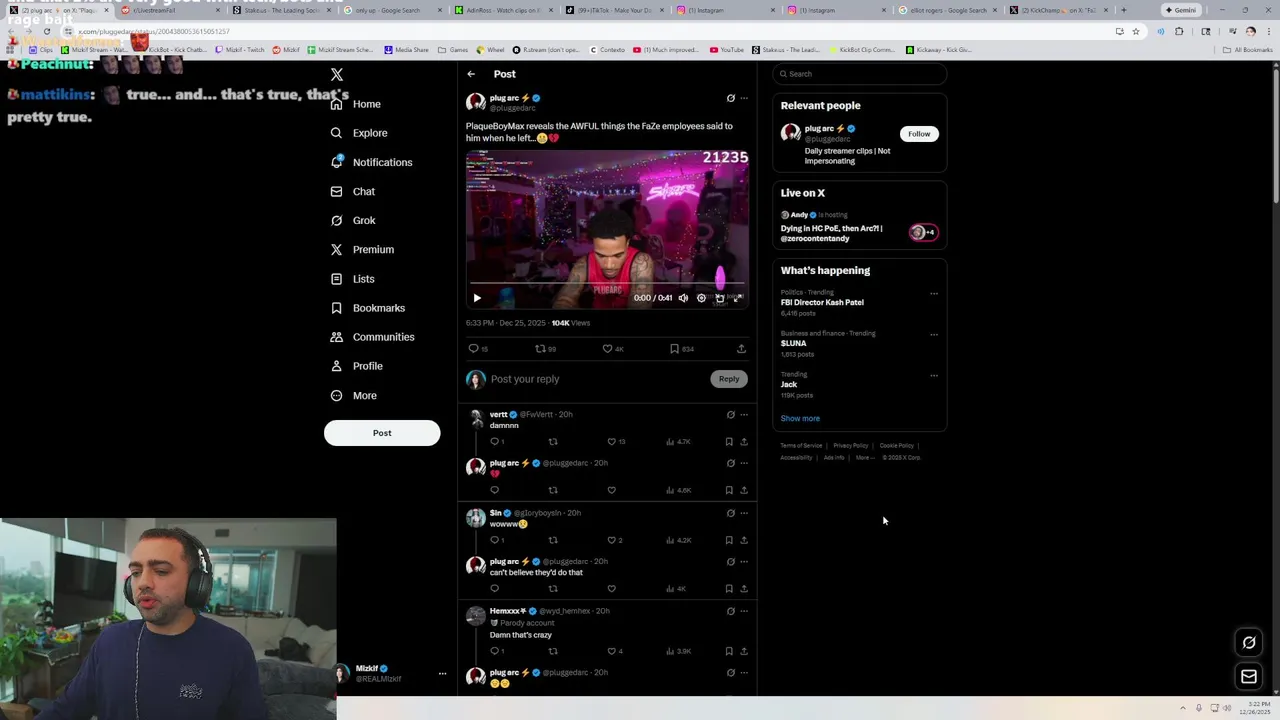The width and height of the screenshot is (1280, 720).
Task: Open Terms of Service footer link
Action: point(801,446)
